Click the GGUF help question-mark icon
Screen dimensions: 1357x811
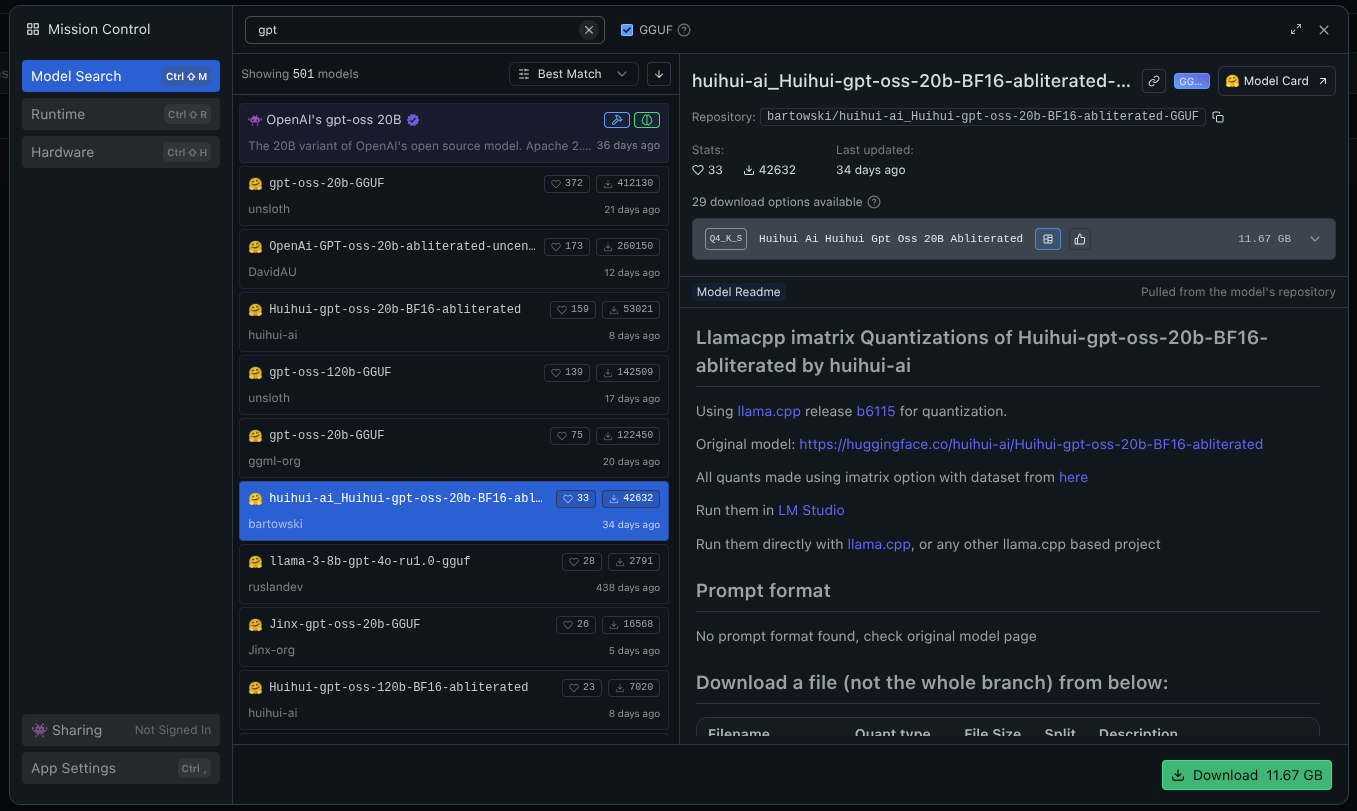685,30
